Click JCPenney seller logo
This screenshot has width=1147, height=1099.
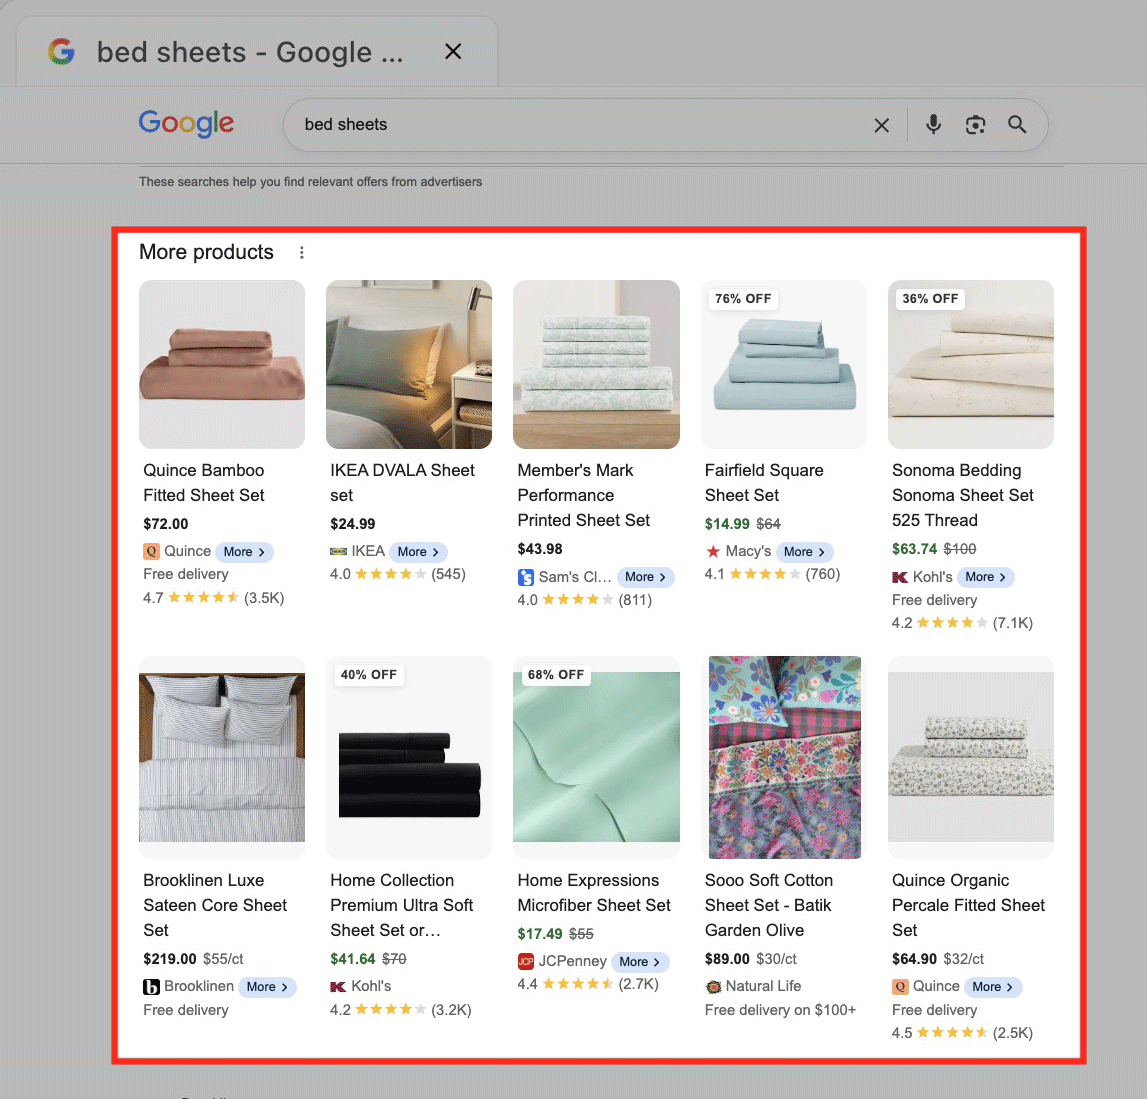coord(525,961)
